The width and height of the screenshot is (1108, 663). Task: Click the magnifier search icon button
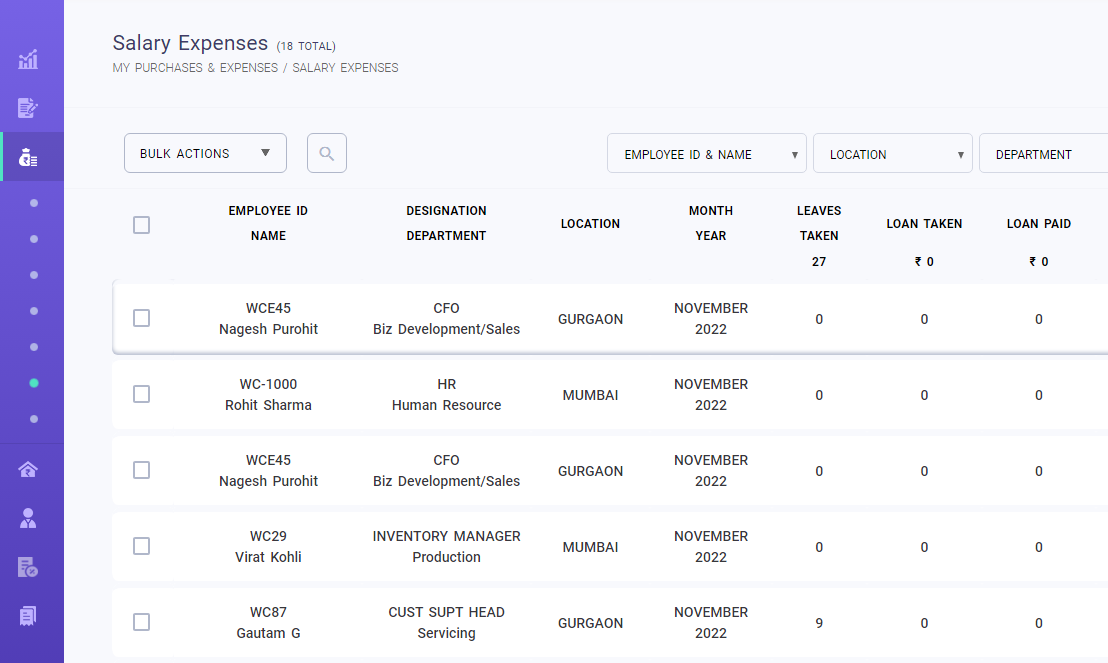pos(326,153)
